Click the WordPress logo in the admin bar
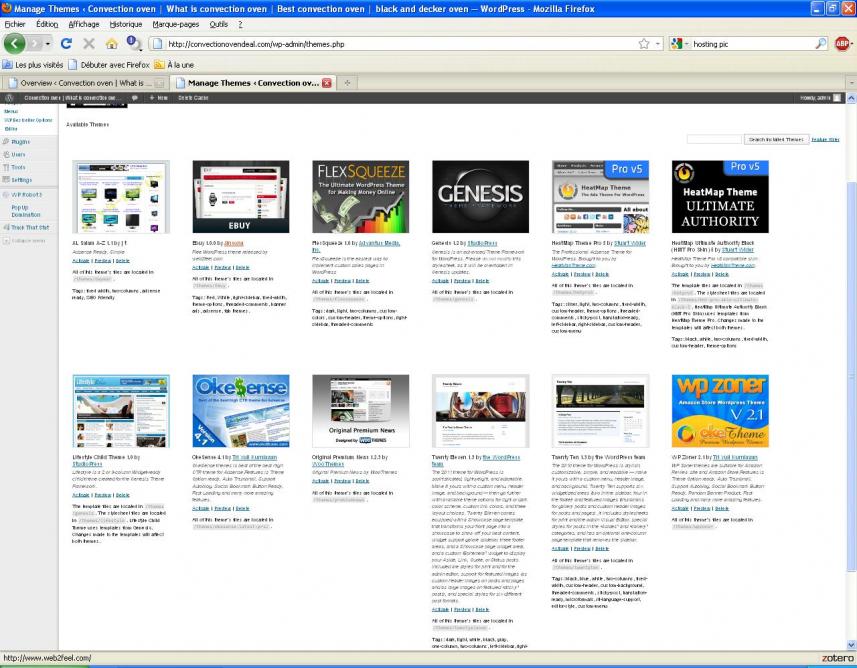Image resolution: width=857 pixels, height=668 pixels. tap(9, 98)
